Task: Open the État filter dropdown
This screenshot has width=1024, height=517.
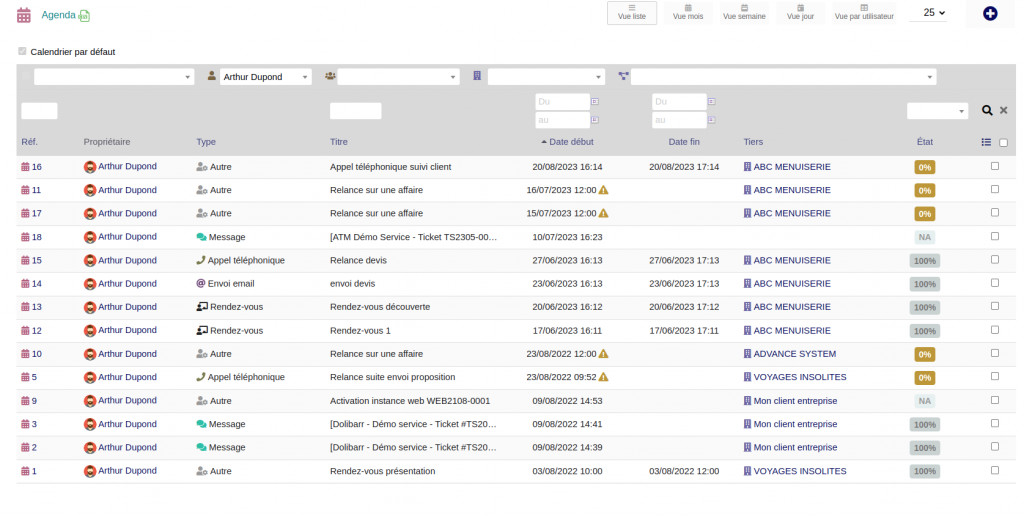Action: (x=937, y=111)
